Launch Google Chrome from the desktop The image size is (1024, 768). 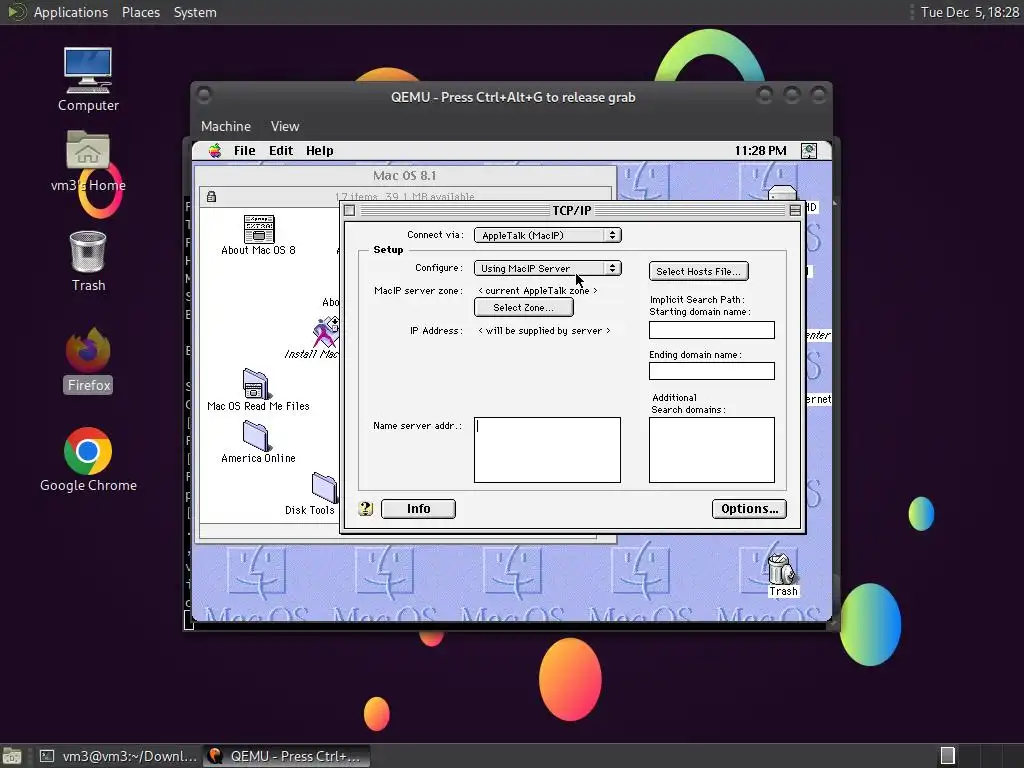[88, 451]
